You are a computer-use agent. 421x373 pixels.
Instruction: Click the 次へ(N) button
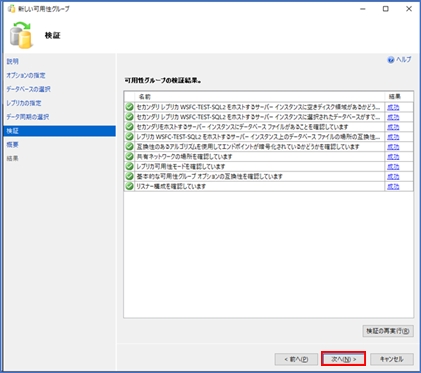(343, 359)
